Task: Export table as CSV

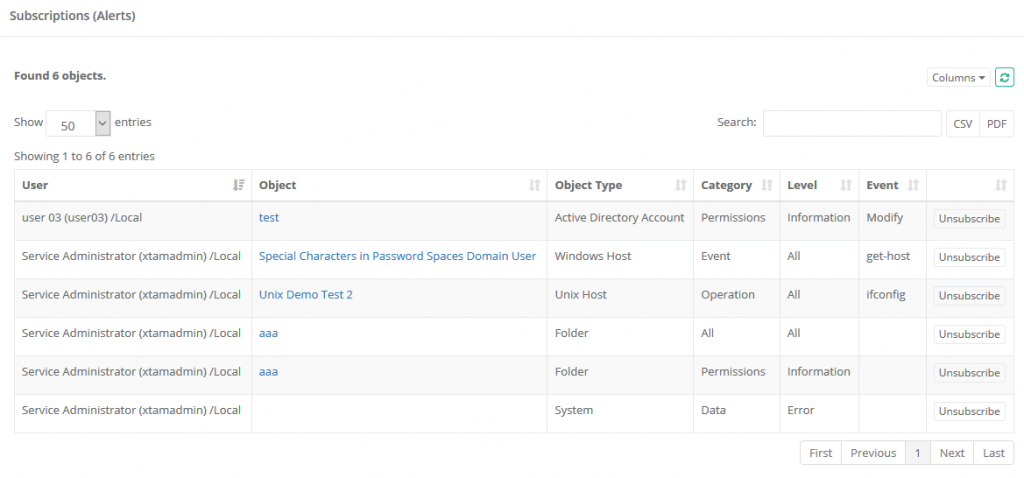Action: 962,124
